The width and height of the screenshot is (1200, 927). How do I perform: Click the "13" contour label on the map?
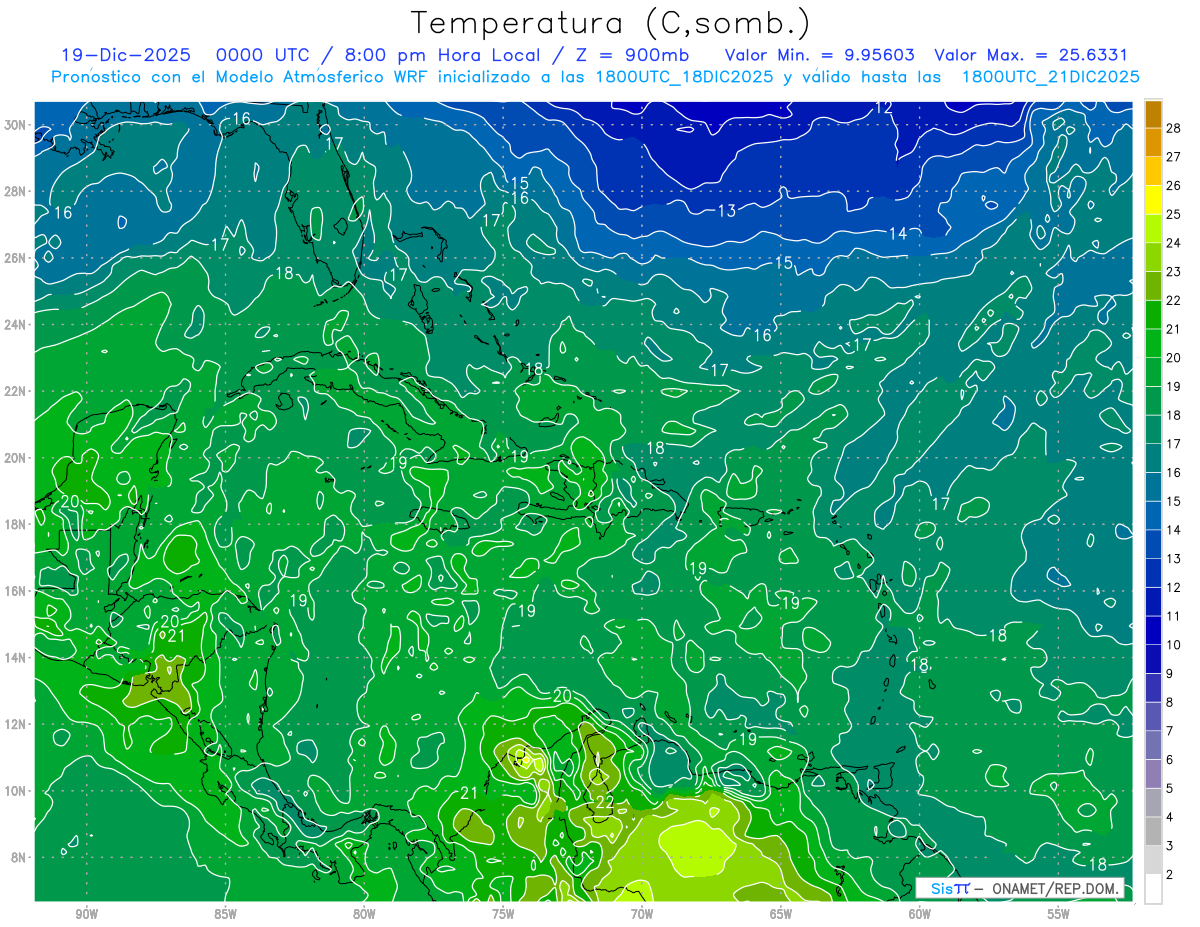[x=727, y=210]
